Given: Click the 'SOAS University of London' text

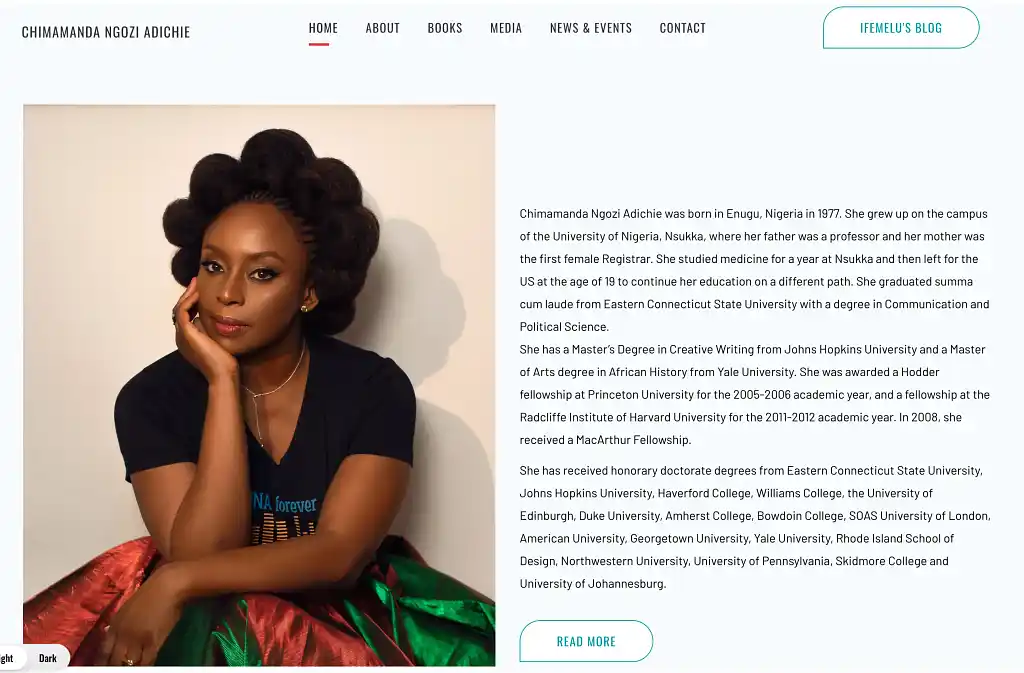Looking at the screenshot, I should (918, 516).
